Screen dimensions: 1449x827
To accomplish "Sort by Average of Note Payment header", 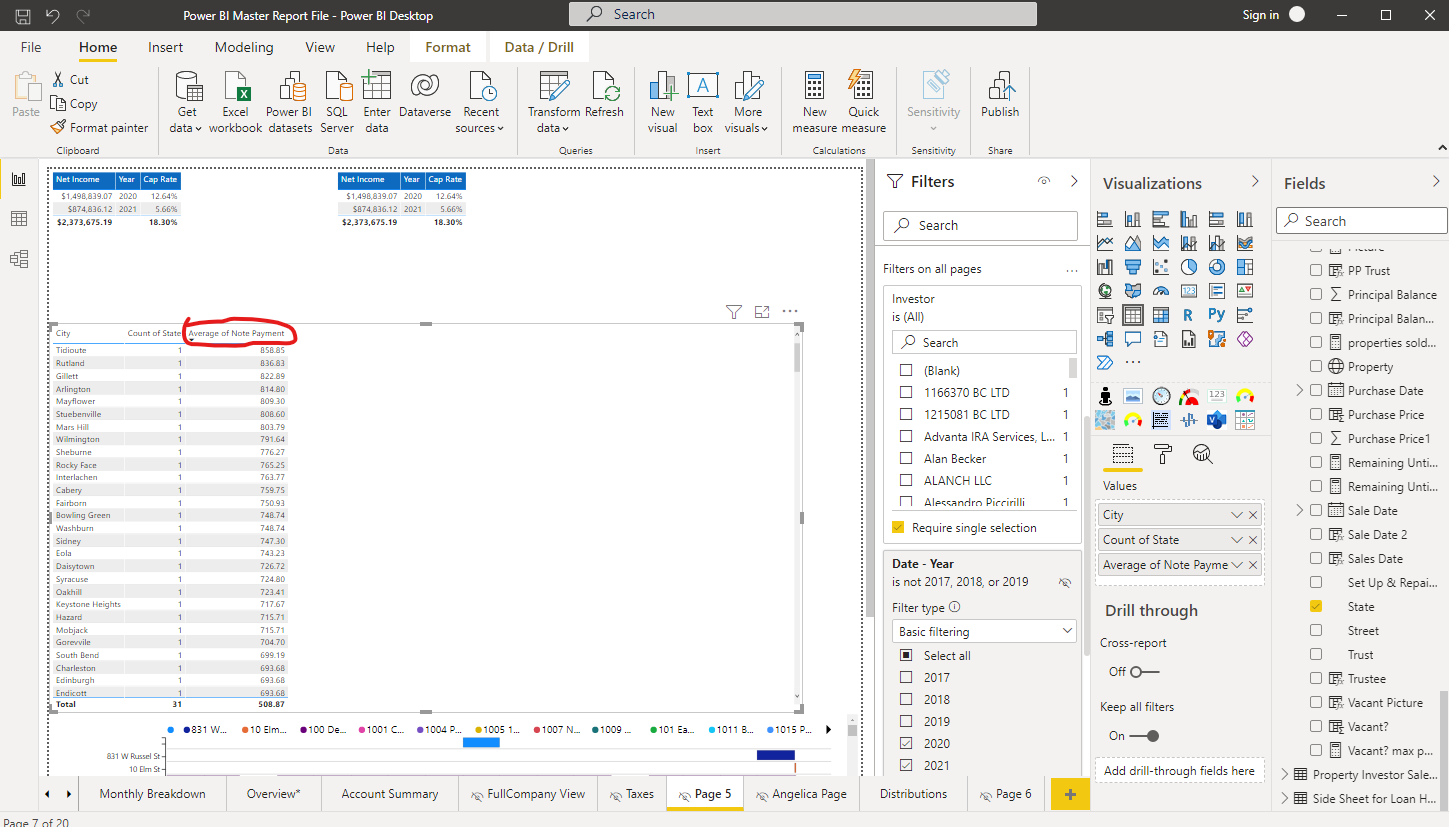I will pos(237,333).
